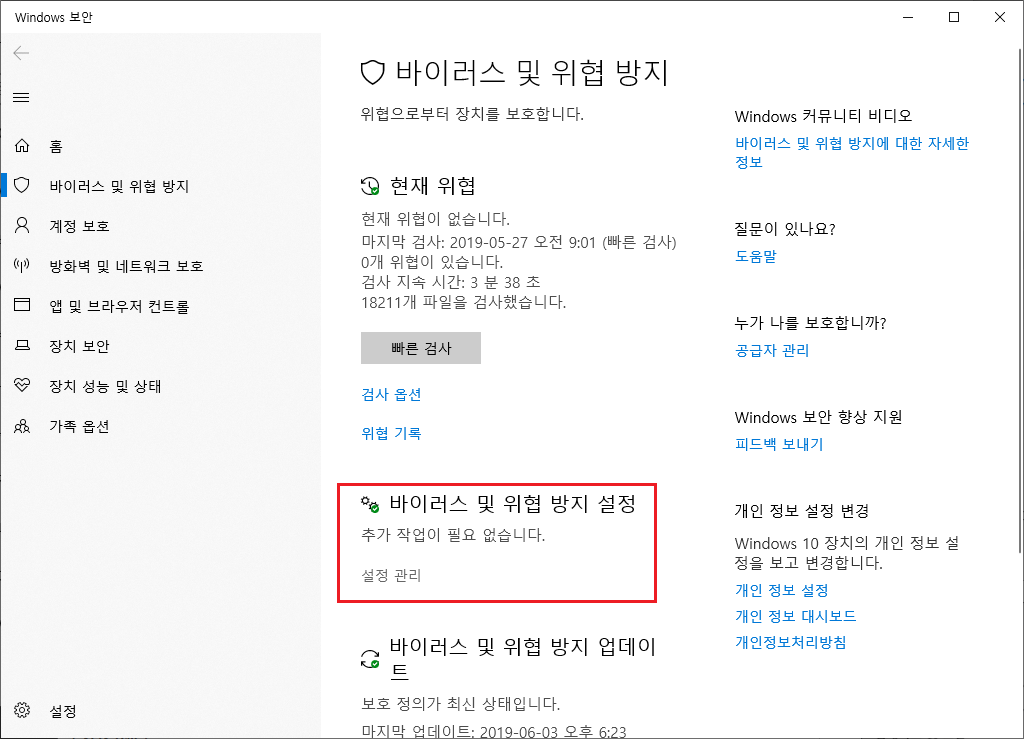Open 가족 옵션 in sidebar
This screenshot has width=1024, height=739.
(x=79, y=426)
